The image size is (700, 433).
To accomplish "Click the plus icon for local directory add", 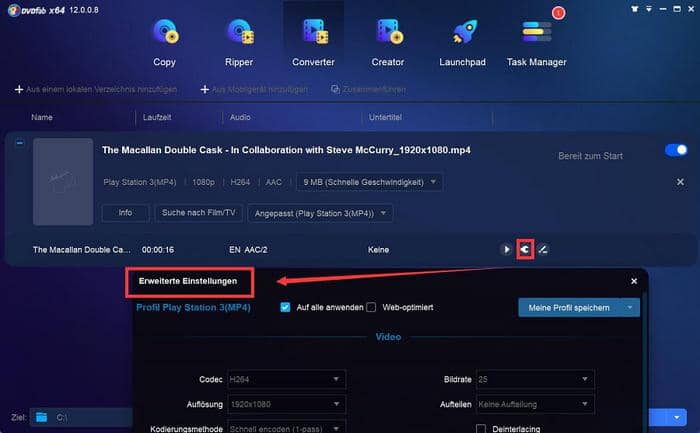I will 19,89.
